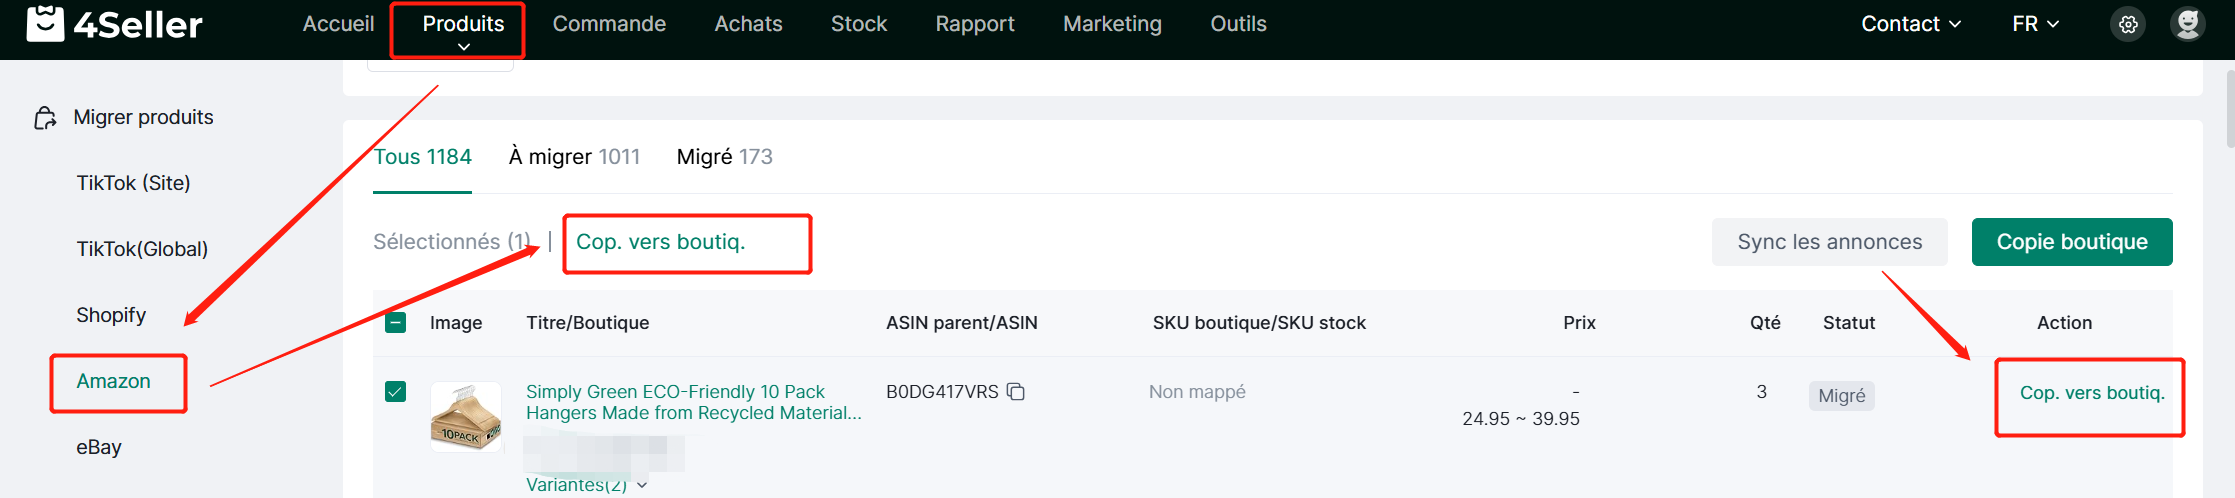2235x498 pixels.
Task: Go to Accueil in the top menu
Action: pos(338,24)
